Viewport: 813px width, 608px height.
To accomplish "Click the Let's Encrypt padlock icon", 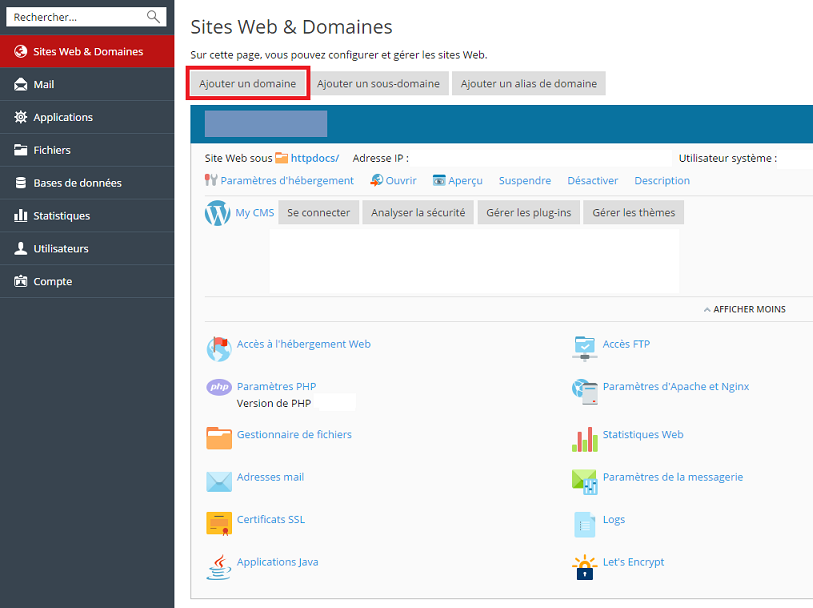I will coord(585,567).
